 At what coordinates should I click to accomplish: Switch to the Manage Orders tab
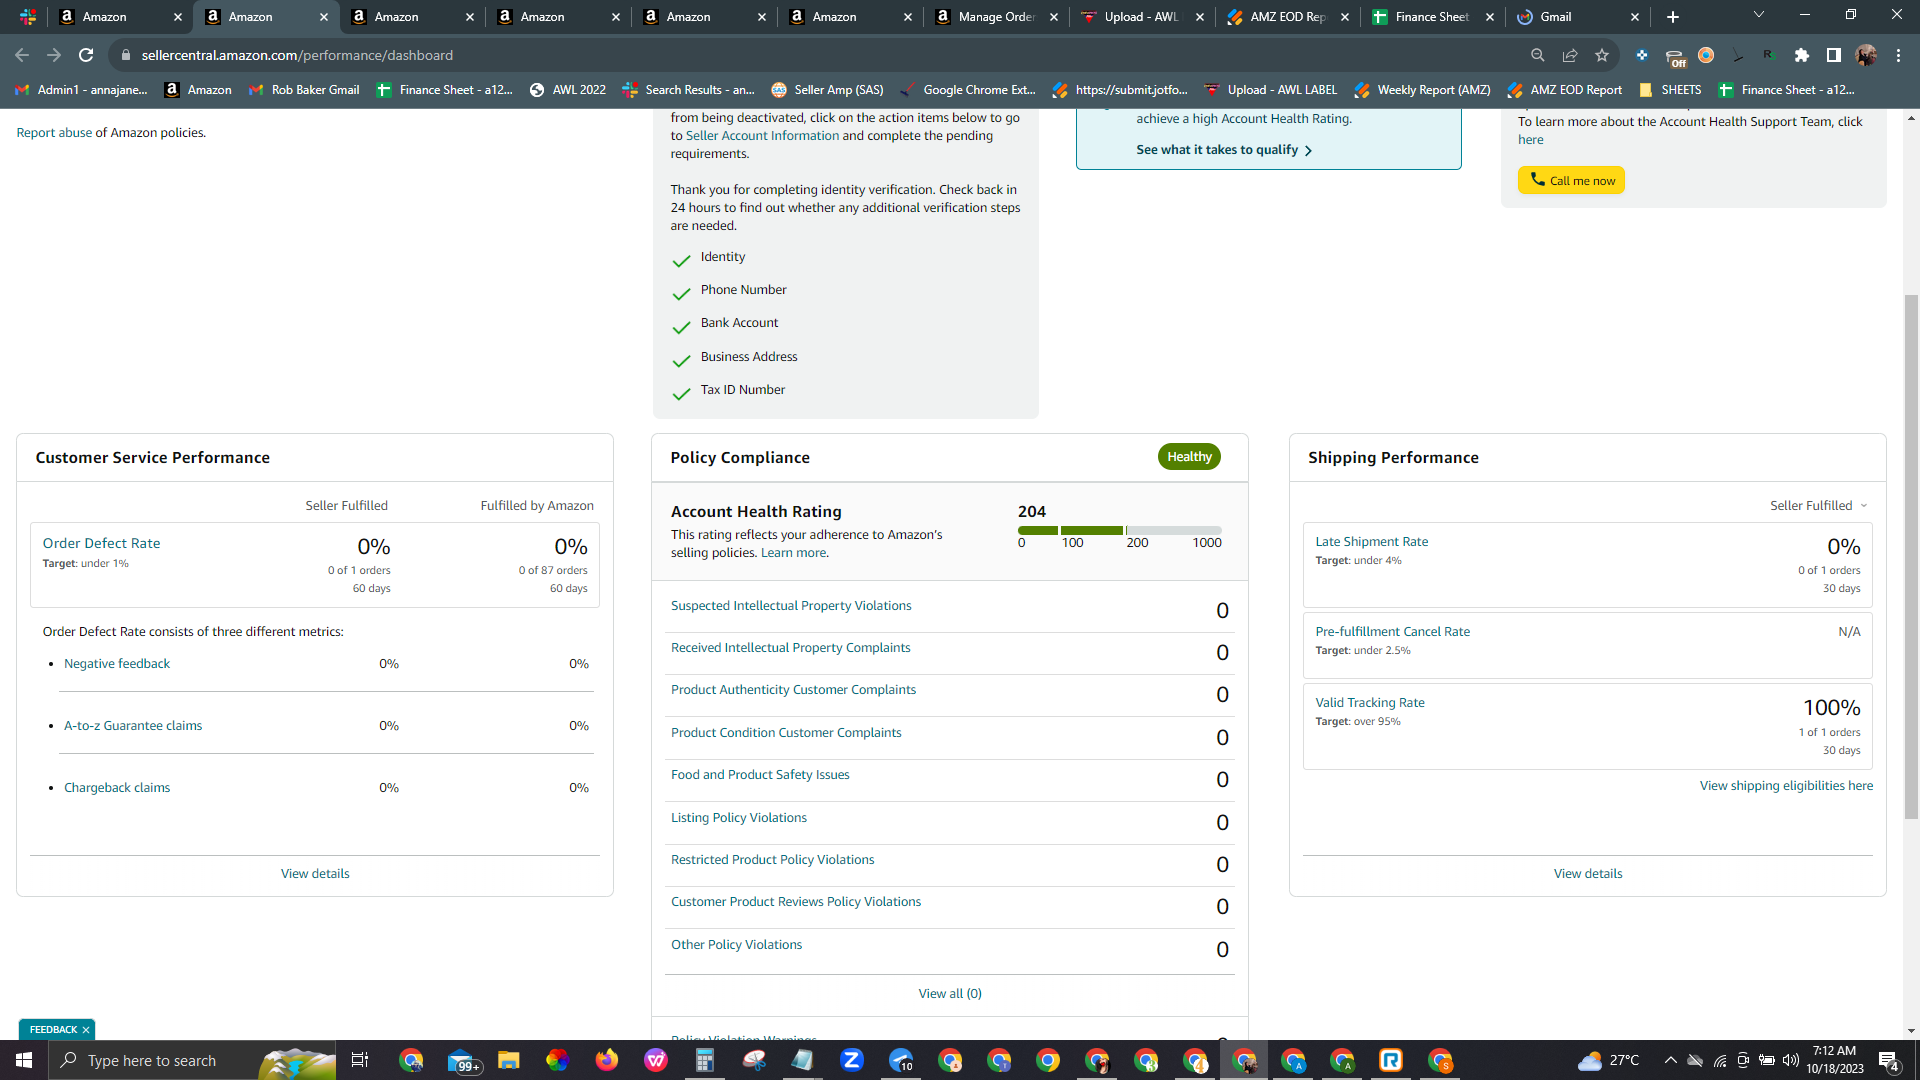point(996,17)
